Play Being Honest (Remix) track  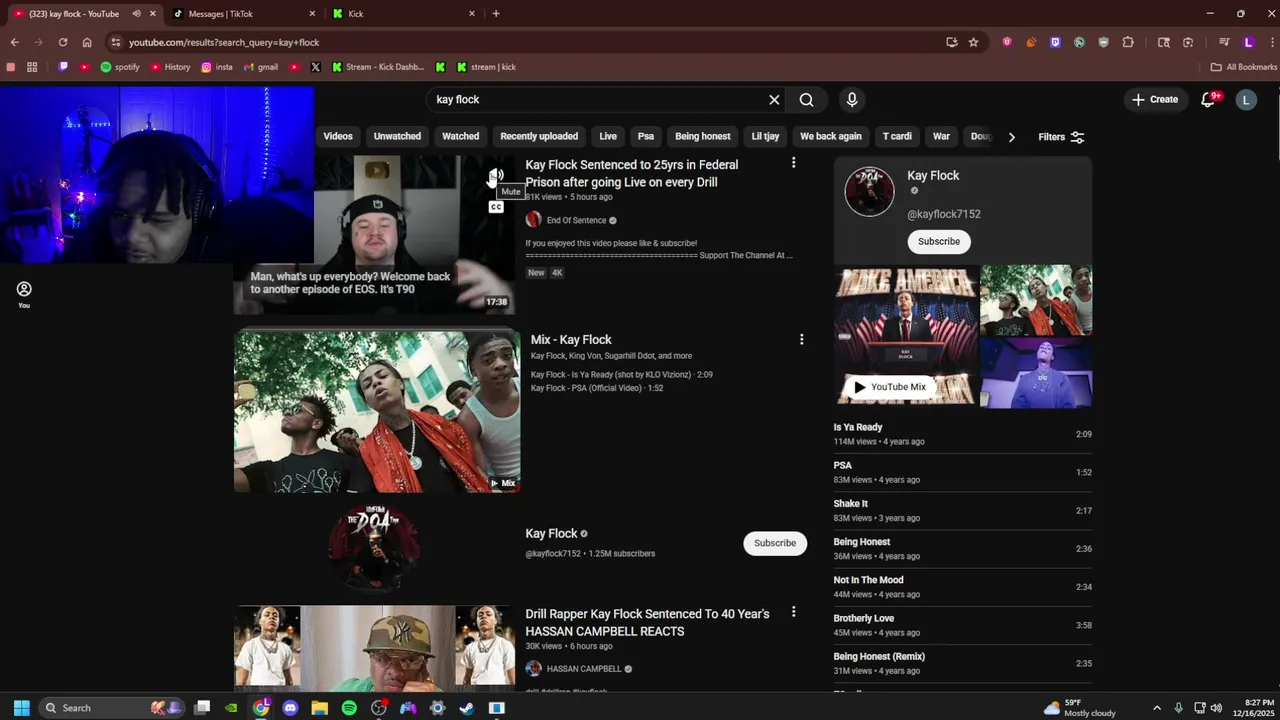pos(962,663)
